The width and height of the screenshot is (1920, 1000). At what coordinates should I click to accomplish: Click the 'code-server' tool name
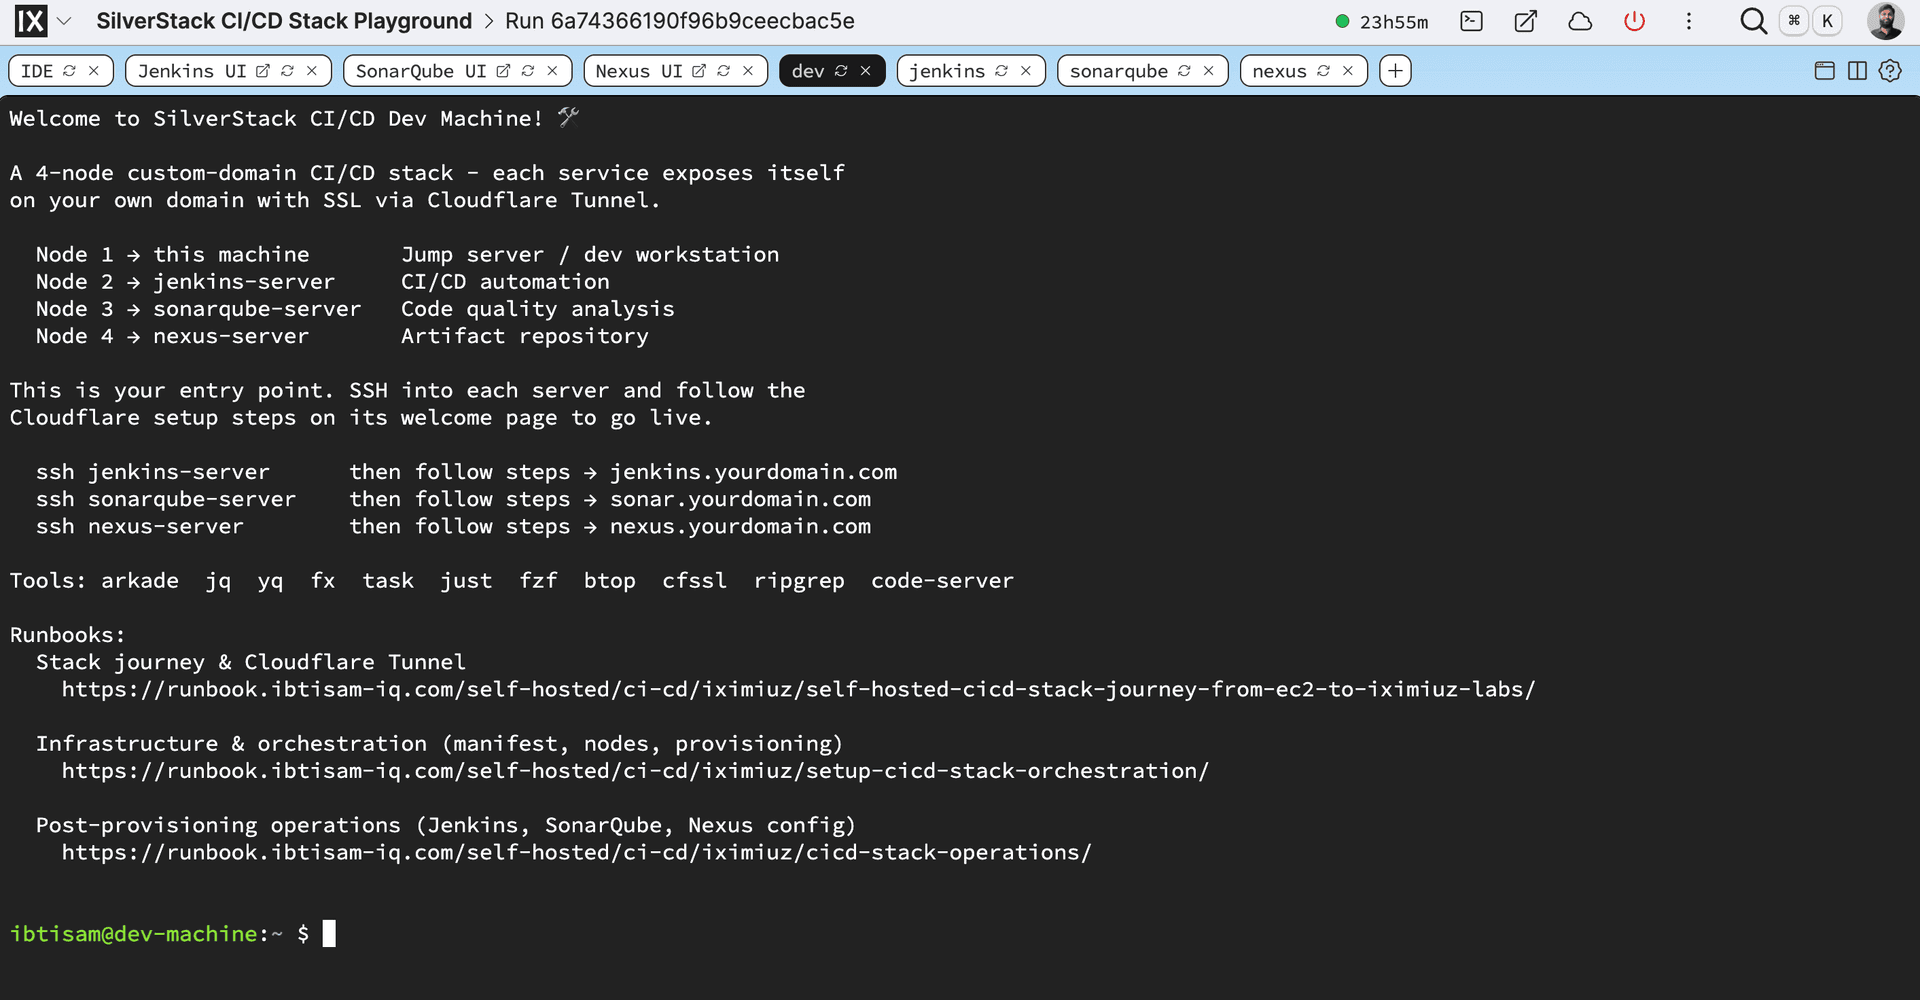[942, 581]
